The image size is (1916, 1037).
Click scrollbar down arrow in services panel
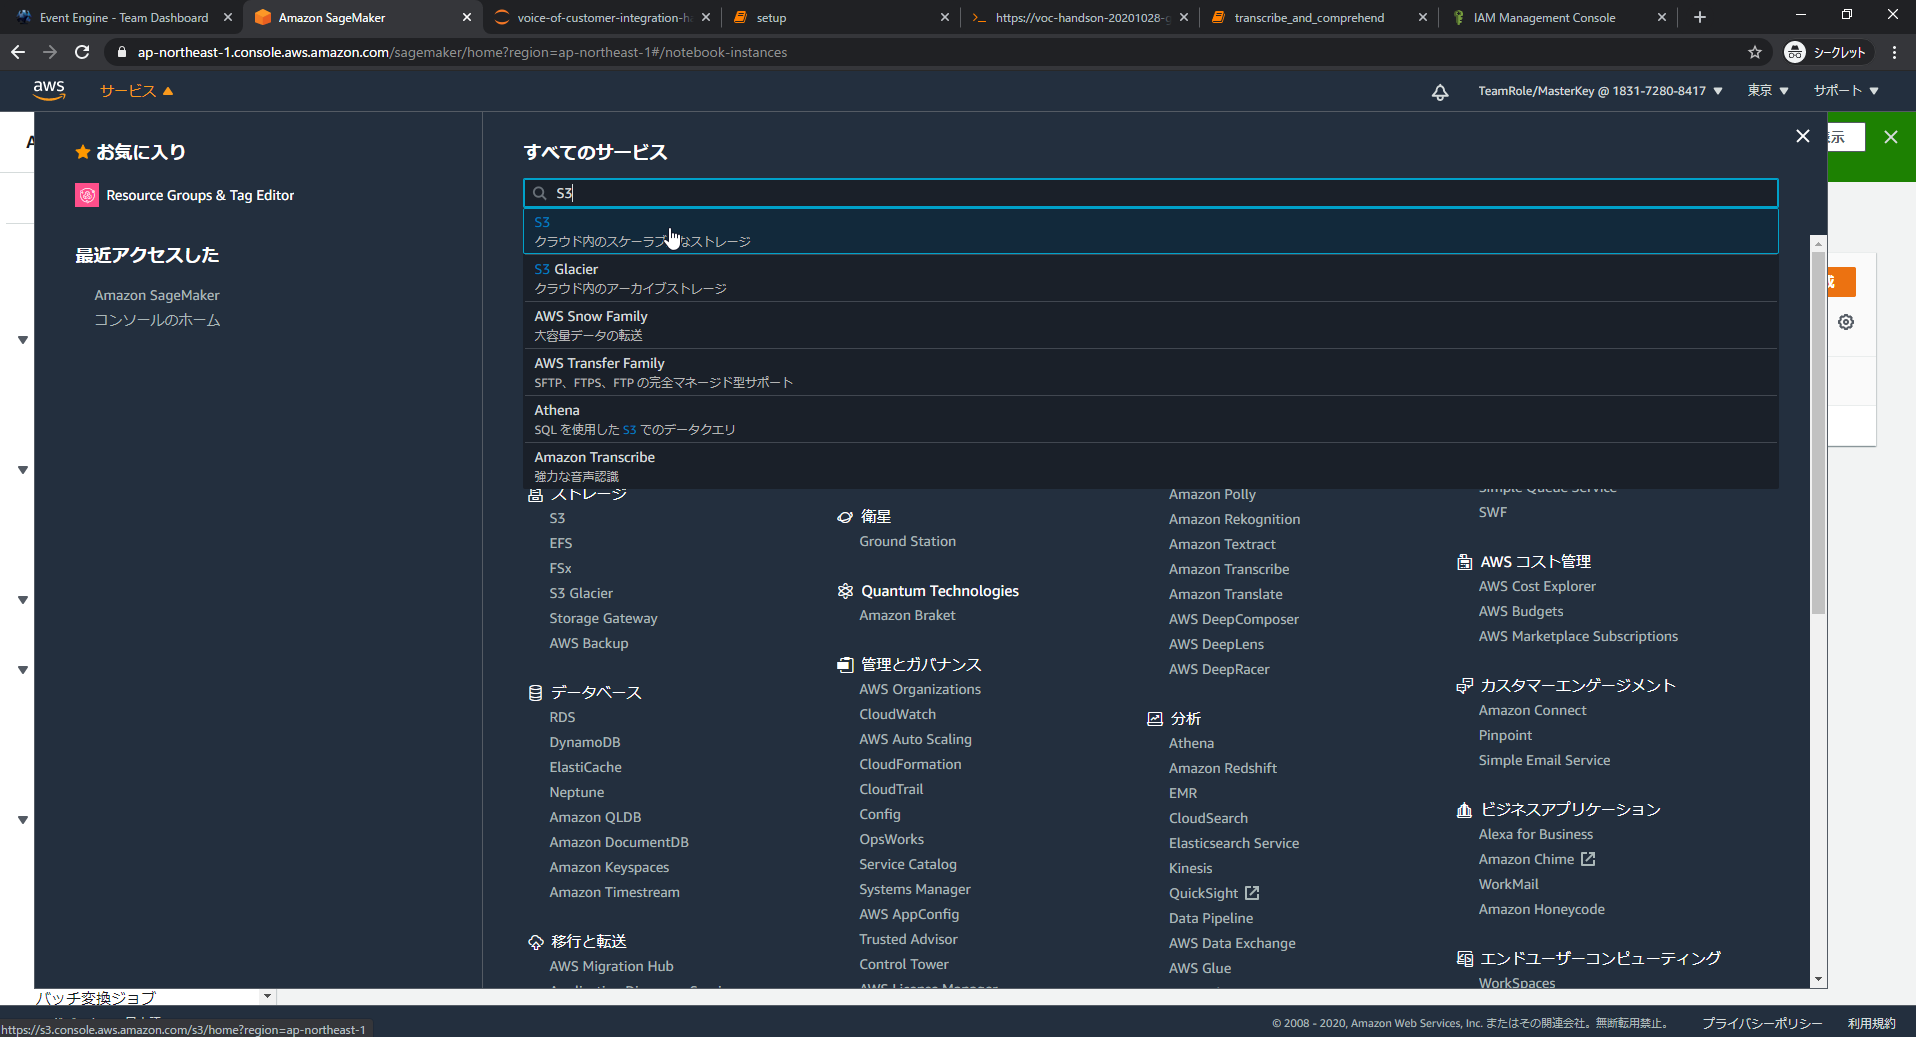click(x=1818, y=980)
